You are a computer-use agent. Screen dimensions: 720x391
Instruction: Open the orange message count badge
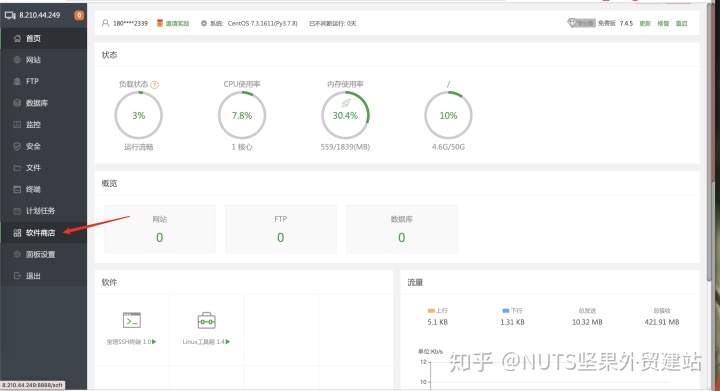pos(79,15)
